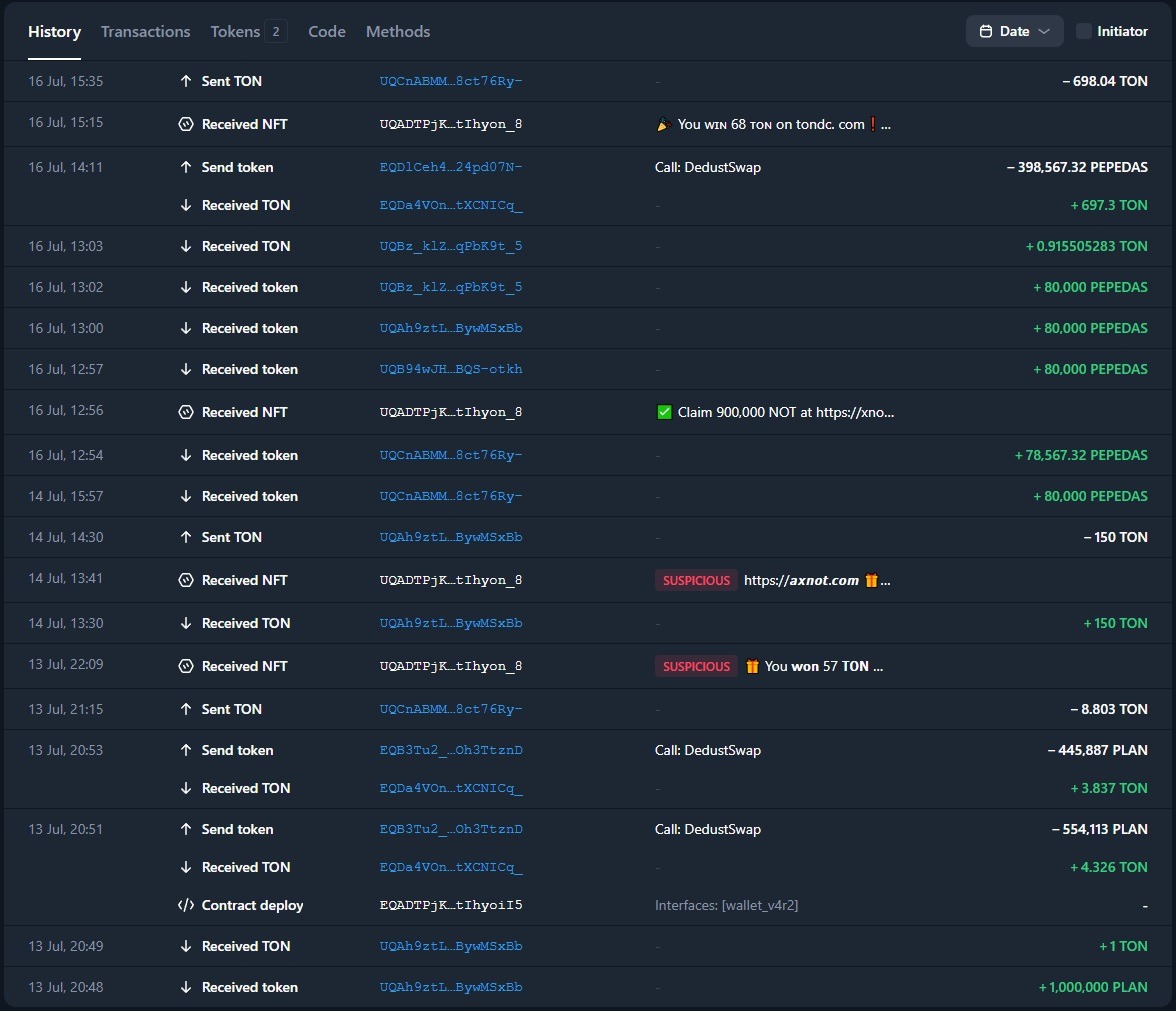Click up arrow icon on 13 Jul 20:53 row
The image size is (1176, 1011).
tap(186, 750)
